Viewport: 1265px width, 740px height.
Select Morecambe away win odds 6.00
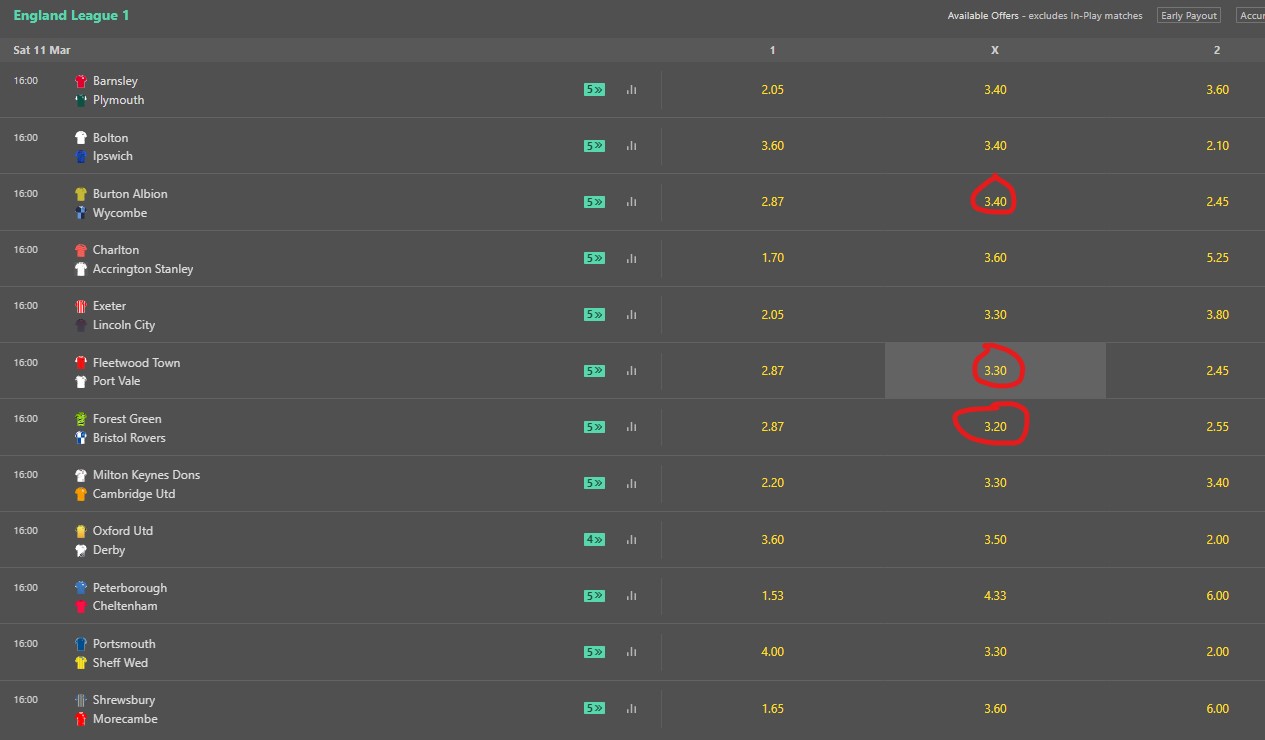(1217, 709)
